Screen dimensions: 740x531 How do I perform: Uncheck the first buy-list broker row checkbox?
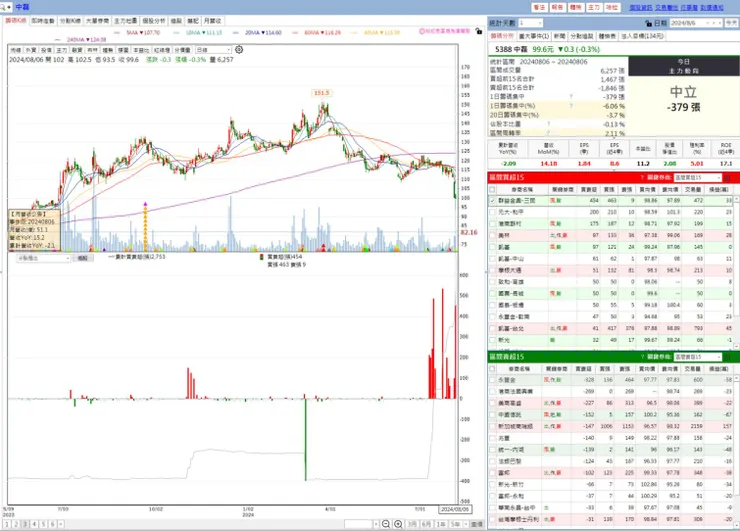[493, 201]
